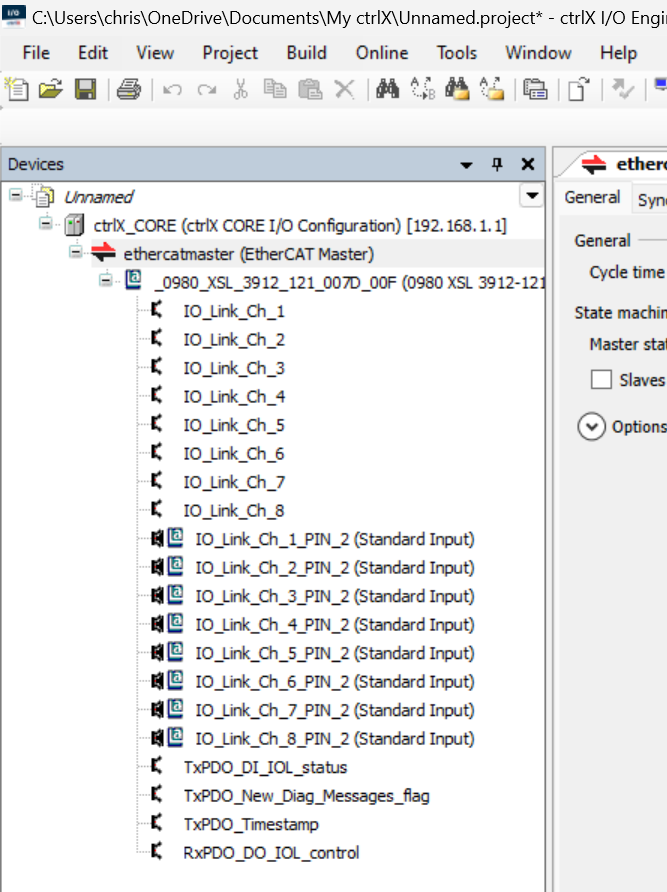Select TxPDO_Timestamp entry
The height and width of the screenshot is (892, 667).
(251, 824)
